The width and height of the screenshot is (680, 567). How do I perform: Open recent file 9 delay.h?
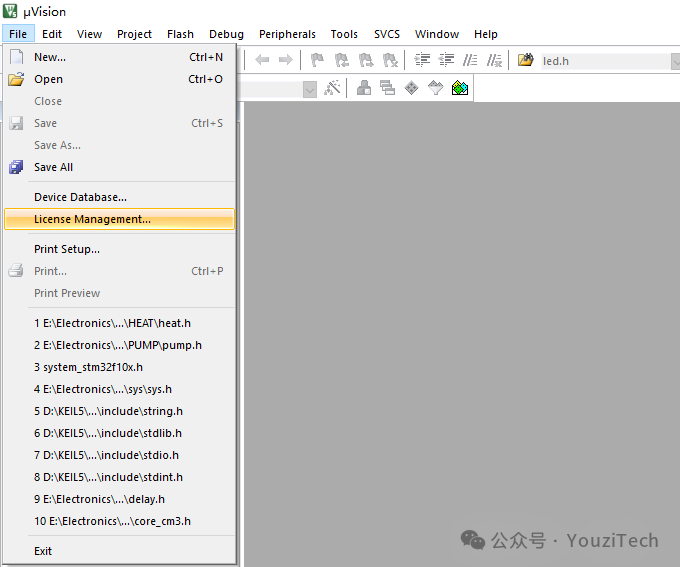pos(120,499)
